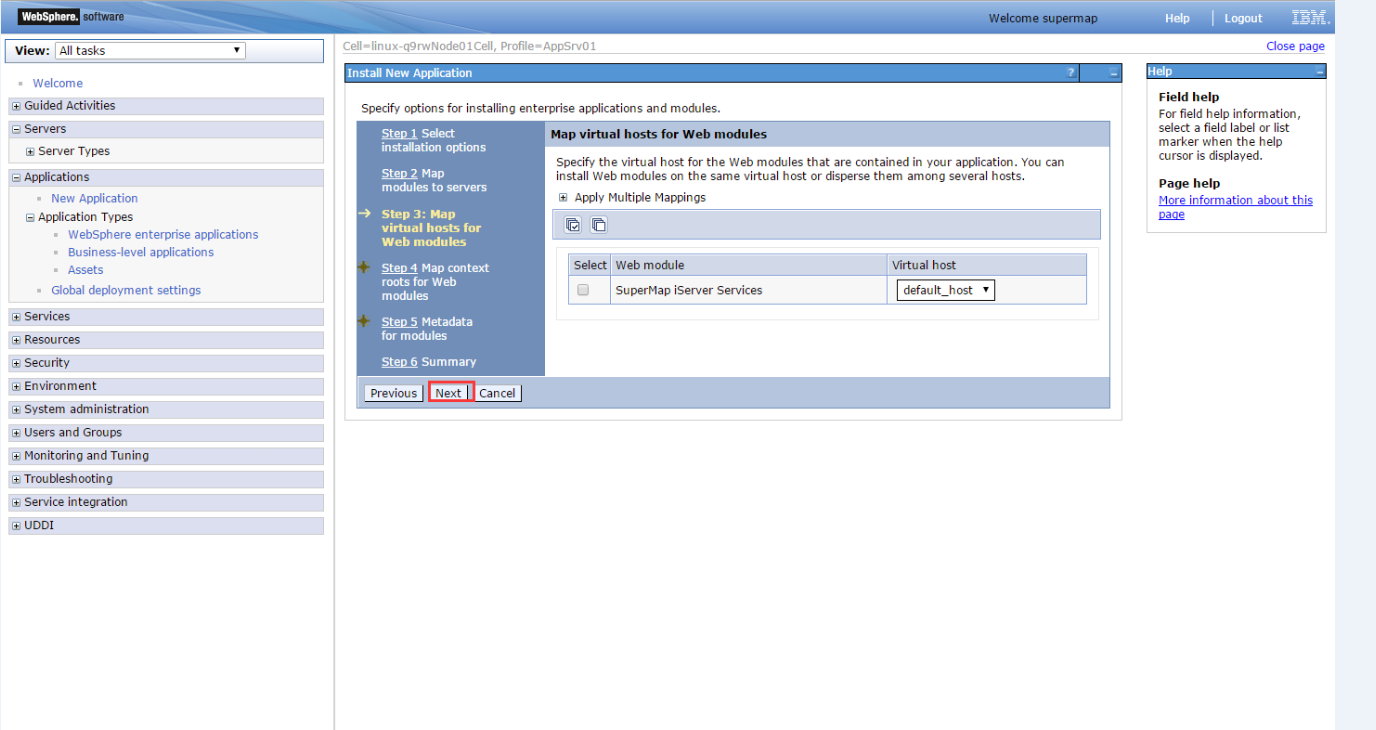The width and height of the screenshot is (1376, 730).
Task: Click the question mark help icon in Install New Application title bar
Action: pos(1071,73)
